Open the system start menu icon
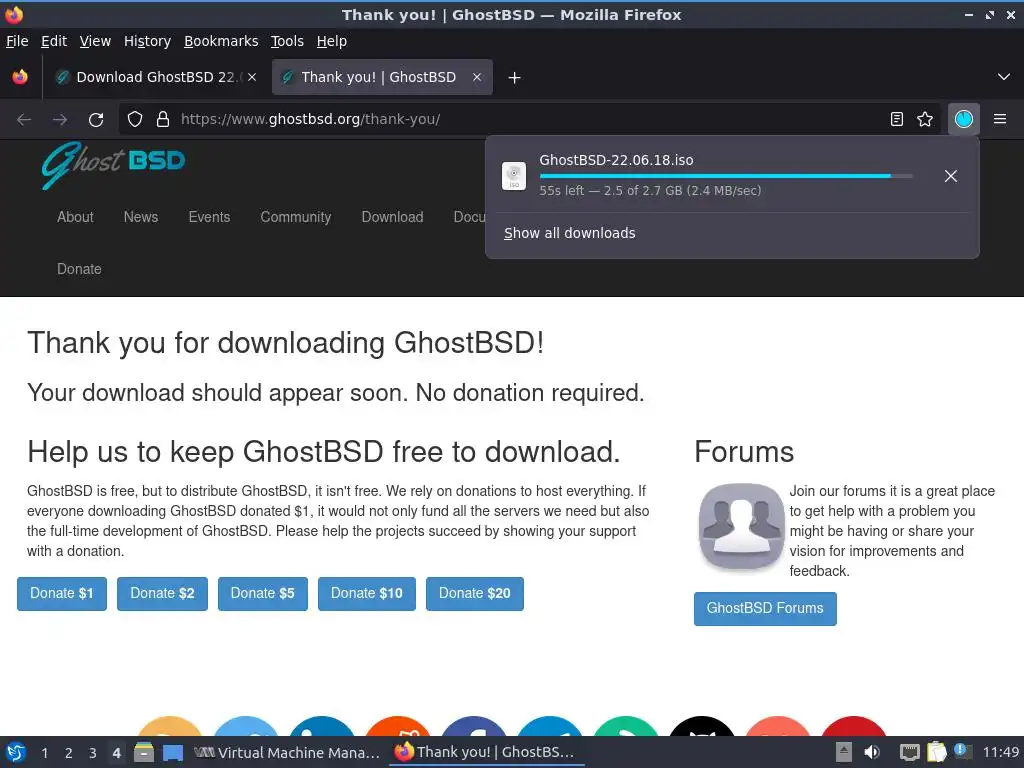Viewport: 1024px width, 768px height. click(x=16, y=752)
